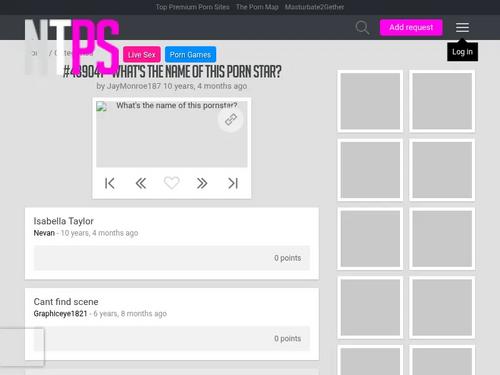The width and height of the screenshot is (500, 375).
Task: Click the Isabella Taylor answer text
Action: (x=63, y=221)
